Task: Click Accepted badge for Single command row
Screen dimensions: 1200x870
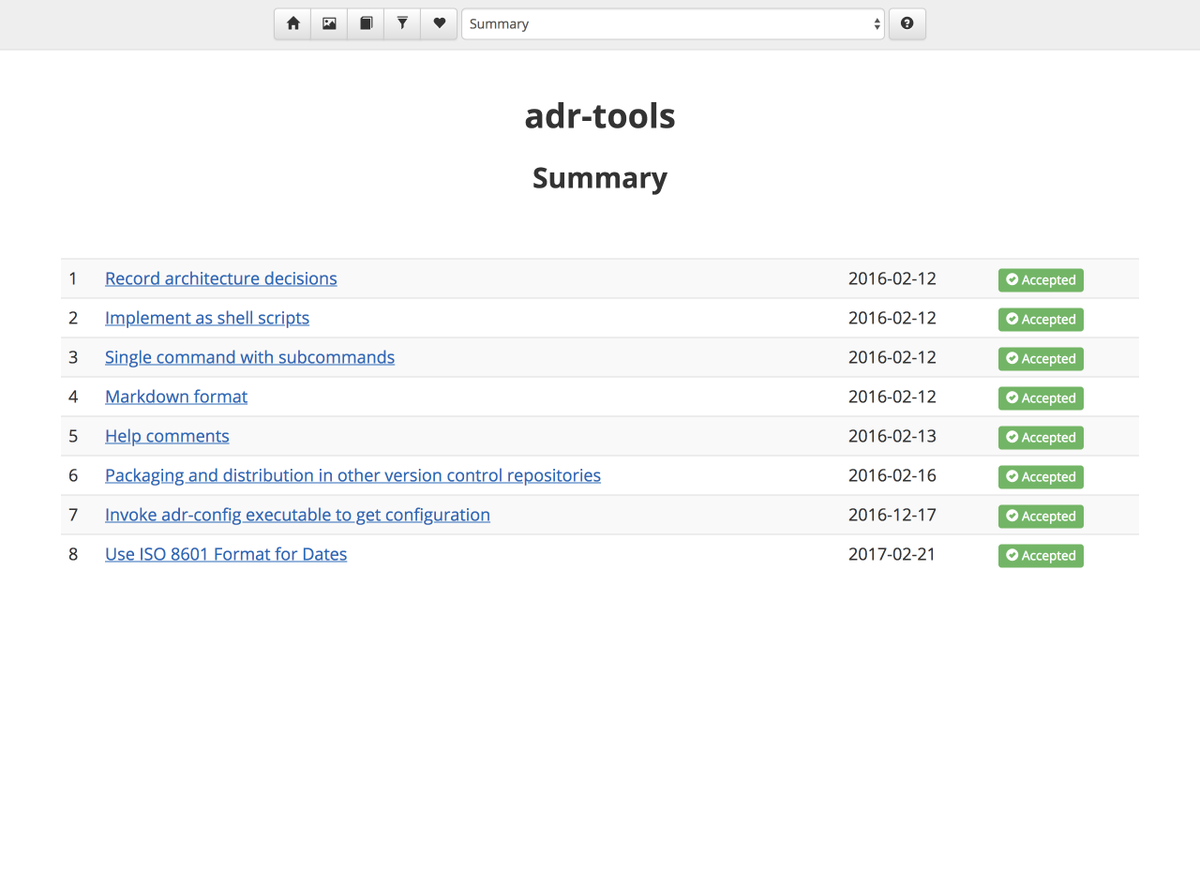Action: tap(1040, 359)
